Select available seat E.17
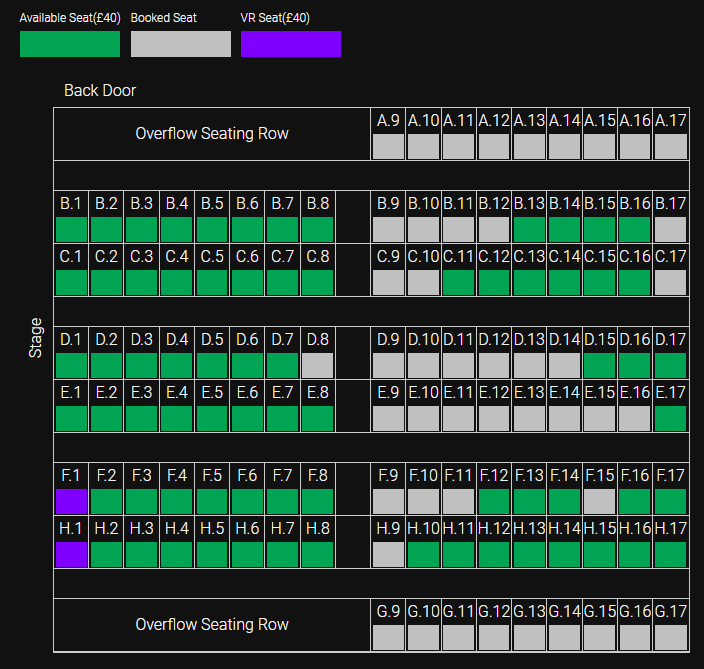The height and width of the screenshot is (669, 704). tap(671, 418)
